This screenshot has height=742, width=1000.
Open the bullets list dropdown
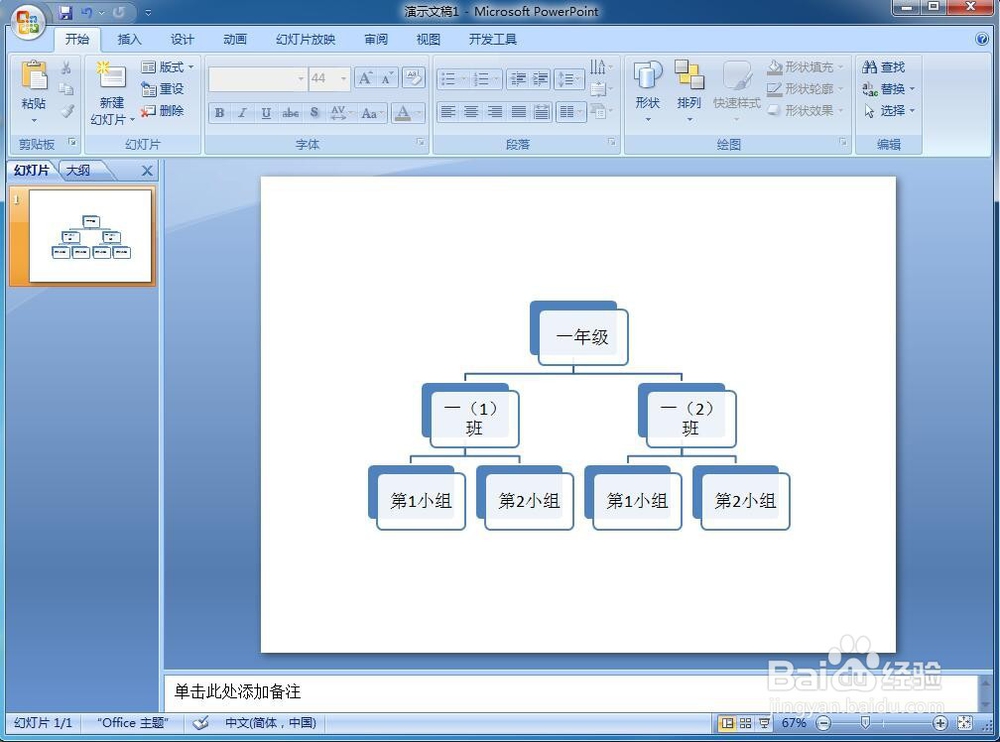[465, 79]
